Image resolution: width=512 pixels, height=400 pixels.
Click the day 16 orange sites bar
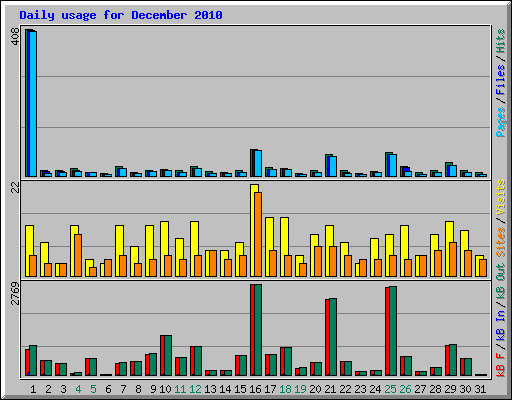point(258,234)
